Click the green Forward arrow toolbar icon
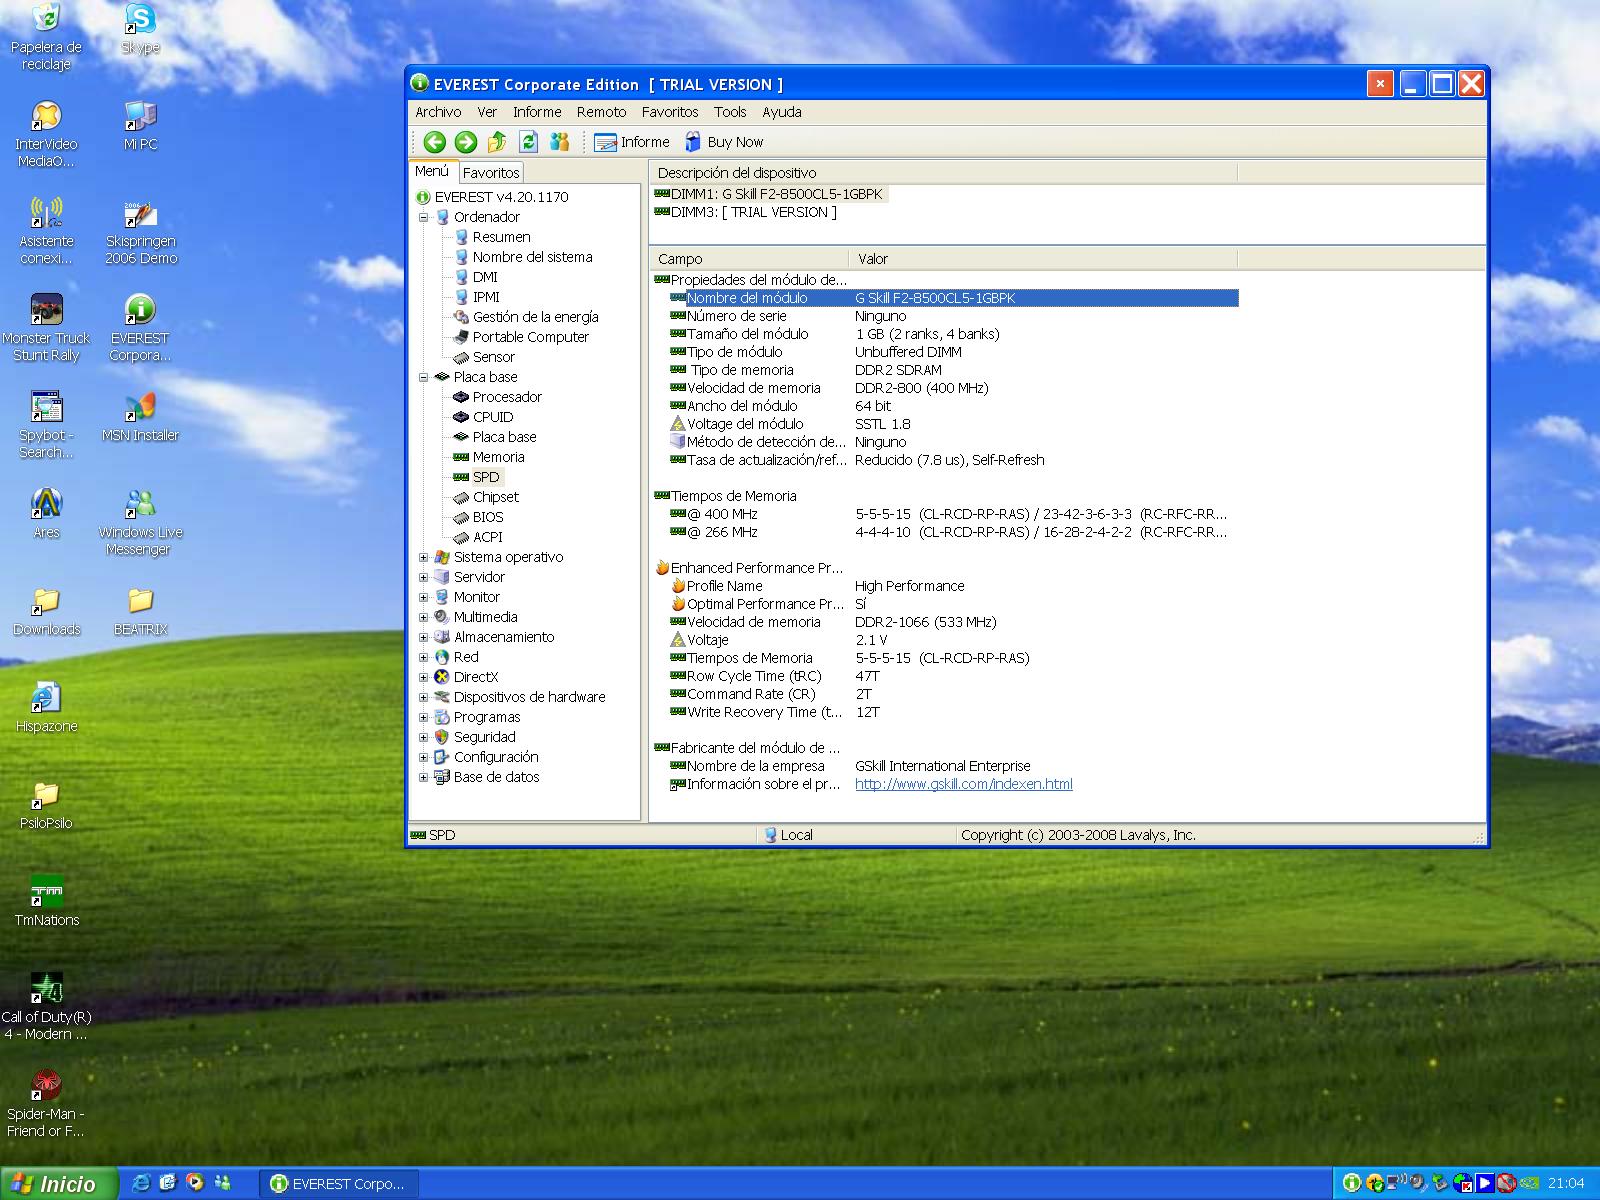Image resolution: width=1600 pixels, height=1200 pixels. coord(465,142)
